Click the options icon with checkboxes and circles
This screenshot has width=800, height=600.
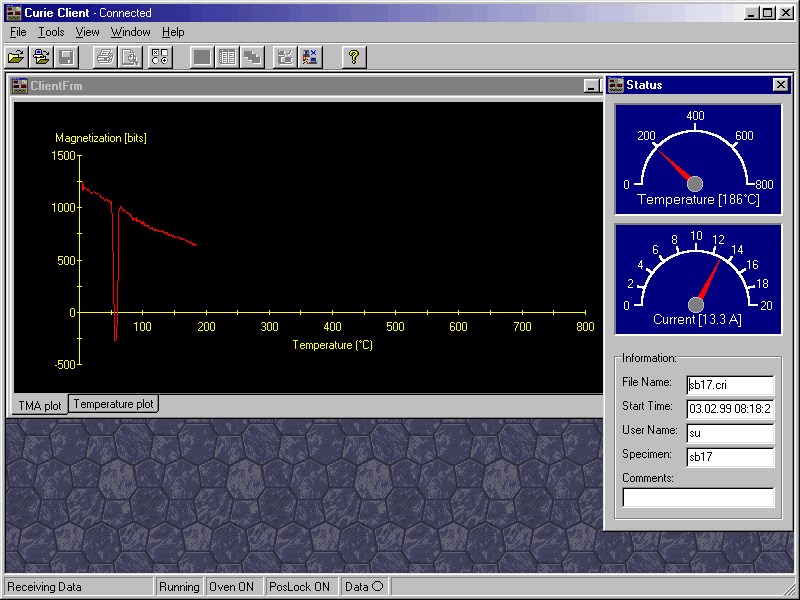[x=161, y=57]
